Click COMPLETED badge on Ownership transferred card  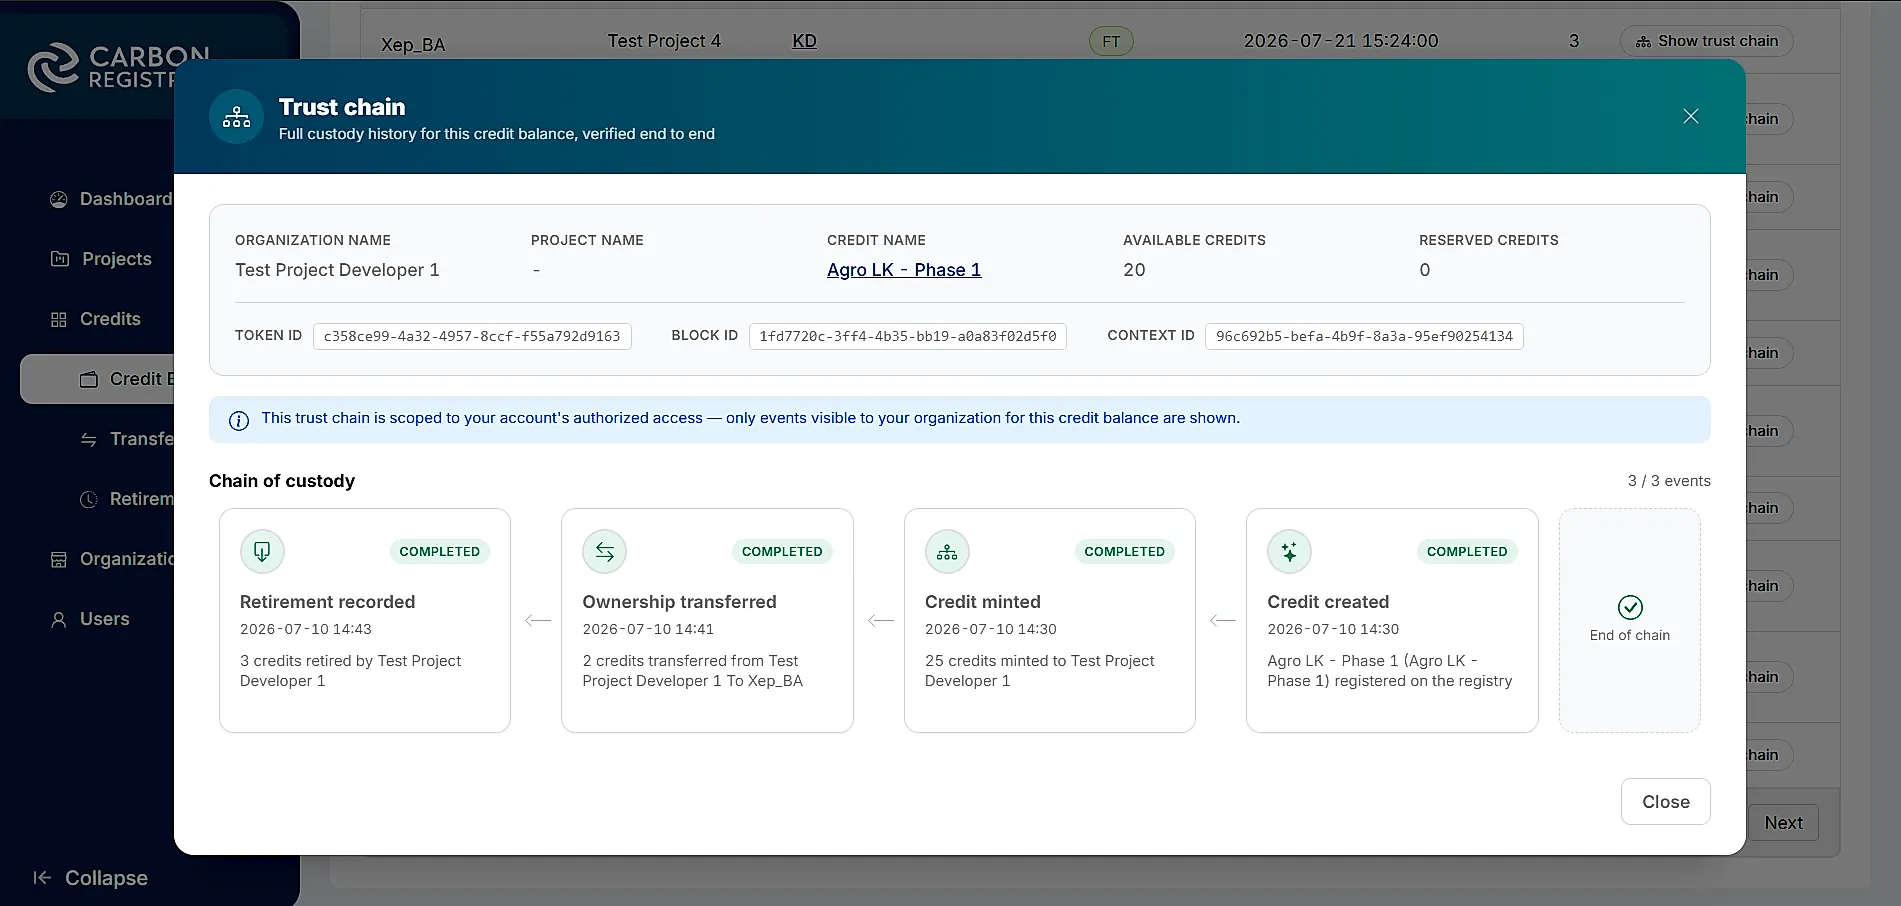coord(782,552)
